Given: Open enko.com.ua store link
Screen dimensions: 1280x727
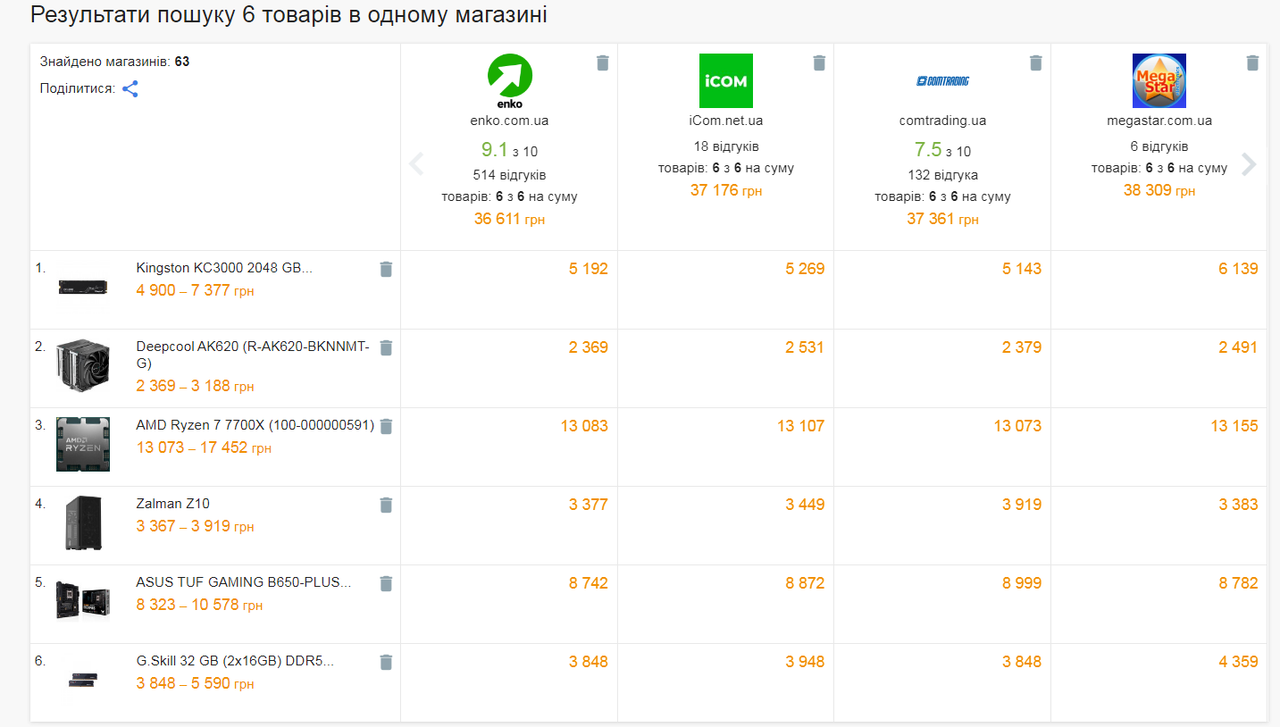Looking at the screenshot, I should [509, 121].
